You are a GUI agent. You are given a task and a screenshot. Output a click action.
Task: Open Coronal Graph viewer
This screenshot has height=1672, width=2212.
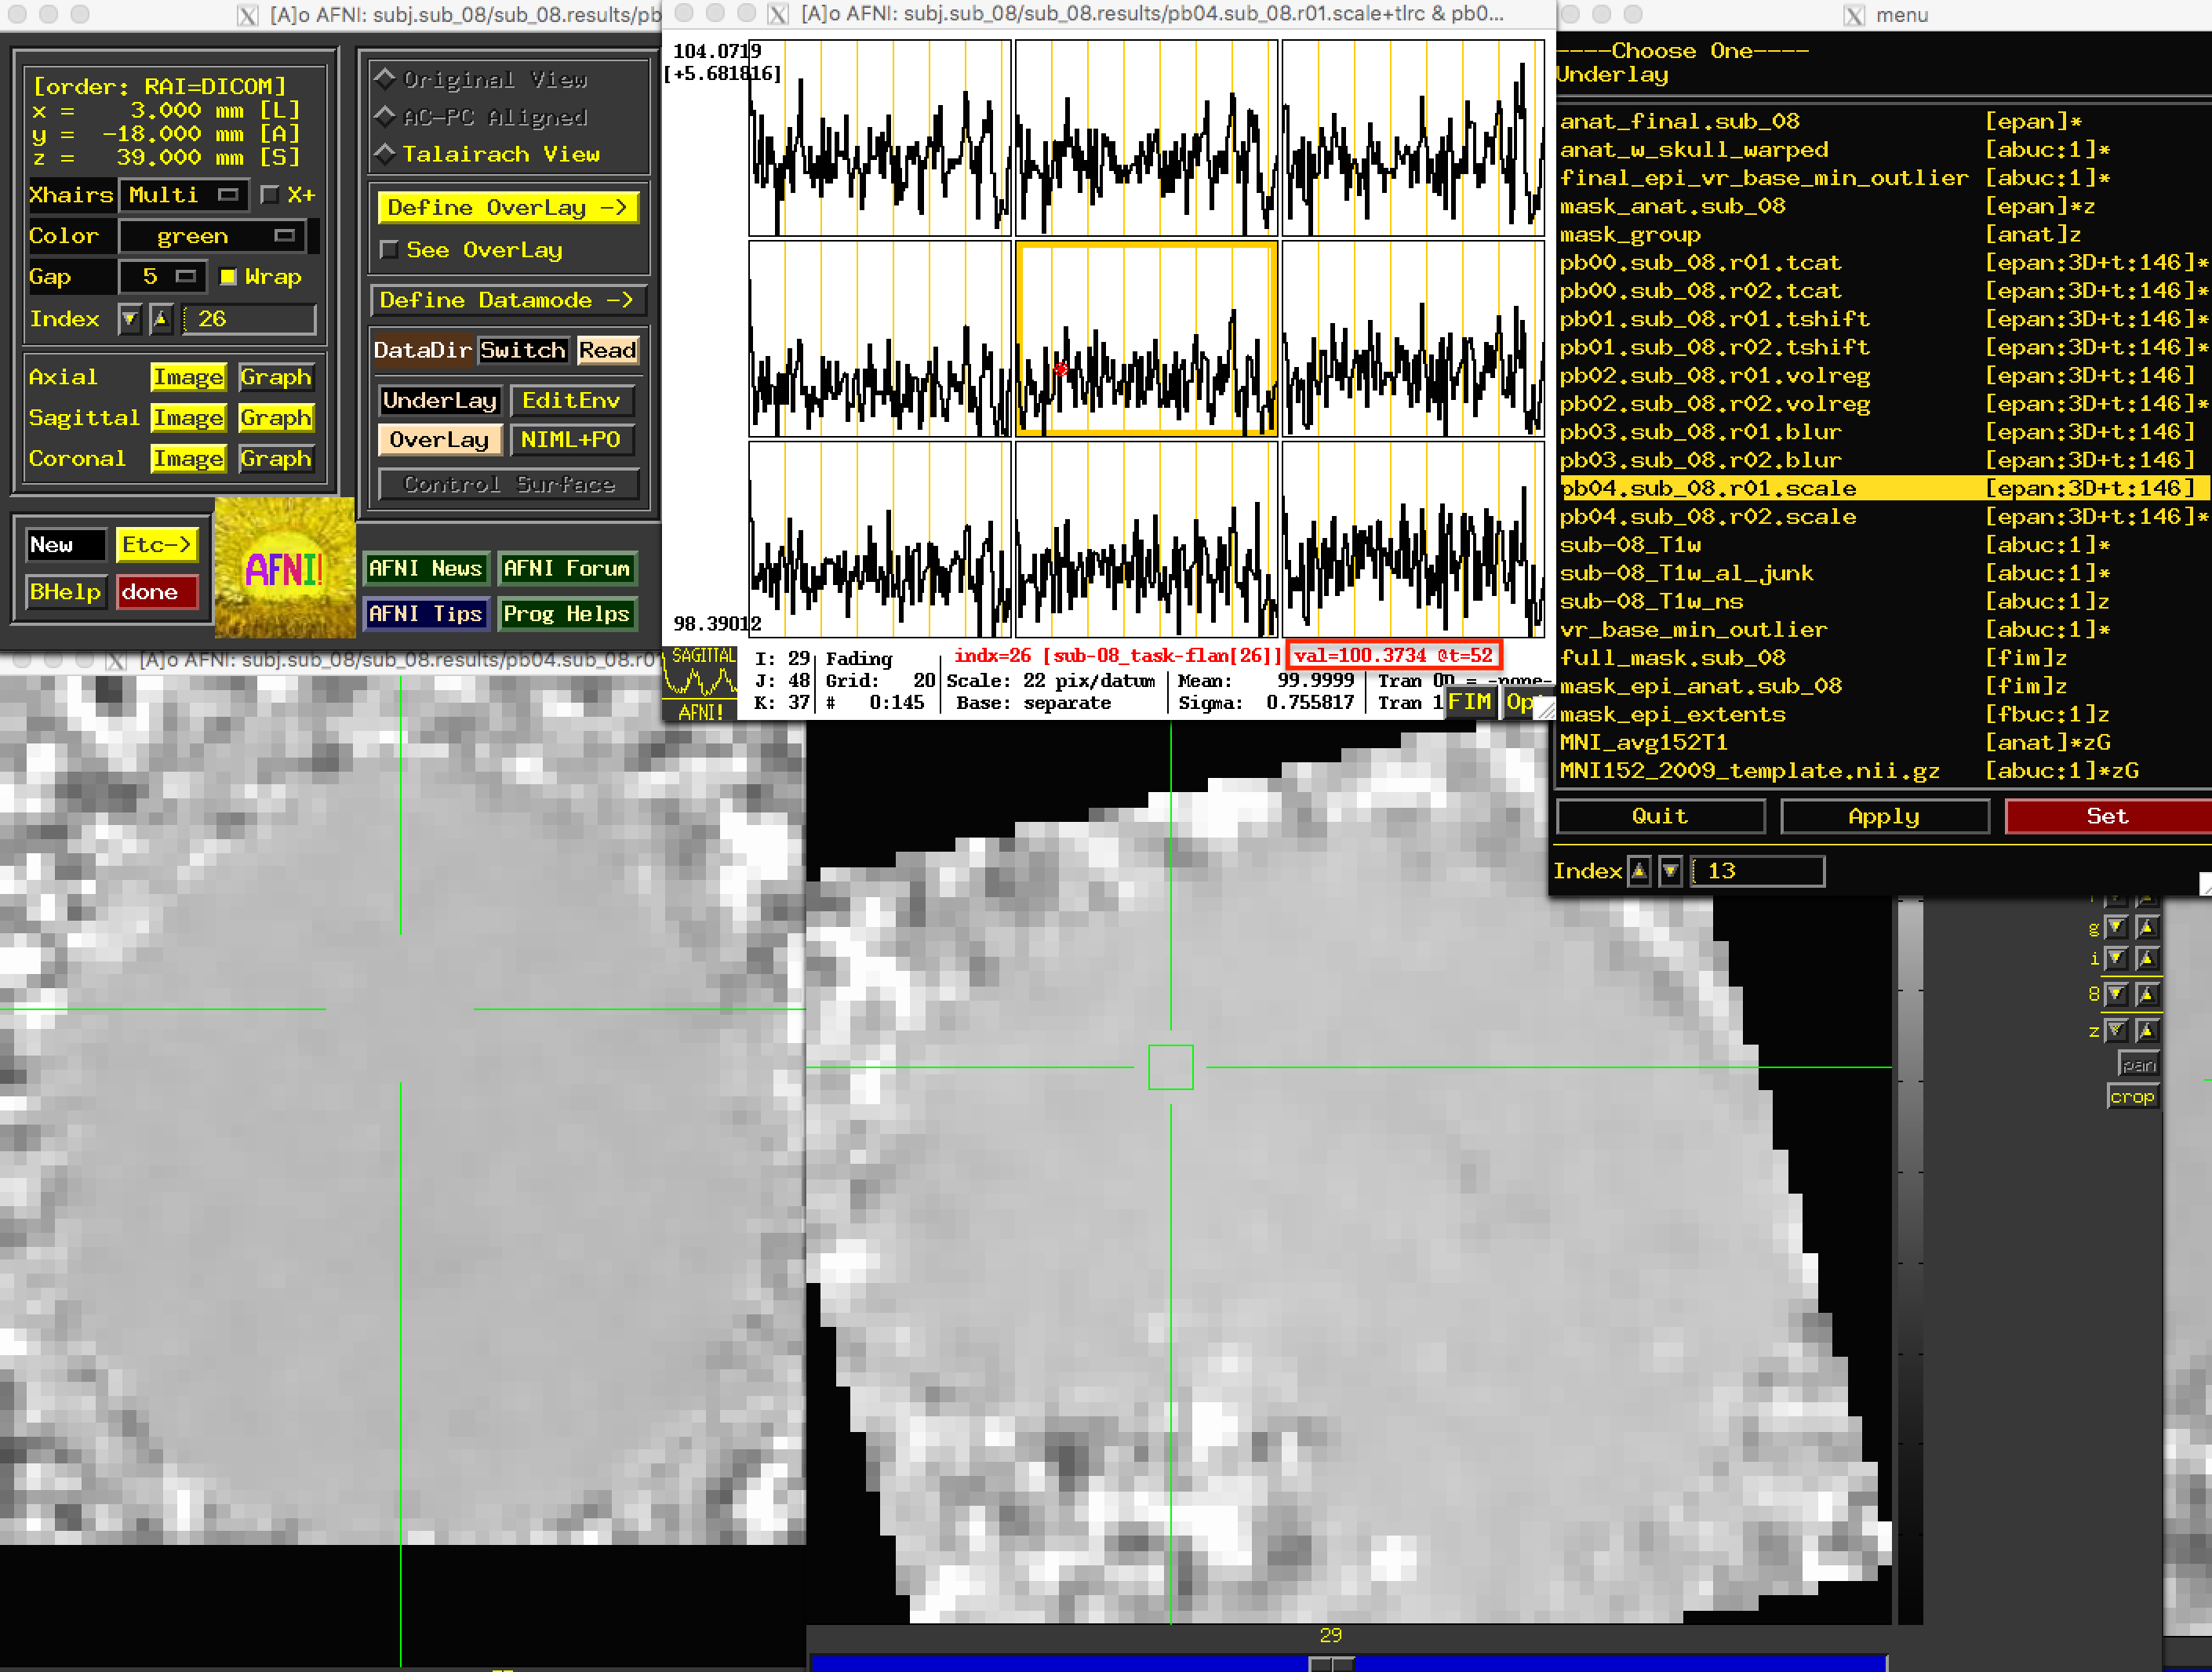[x=276, y=459]
